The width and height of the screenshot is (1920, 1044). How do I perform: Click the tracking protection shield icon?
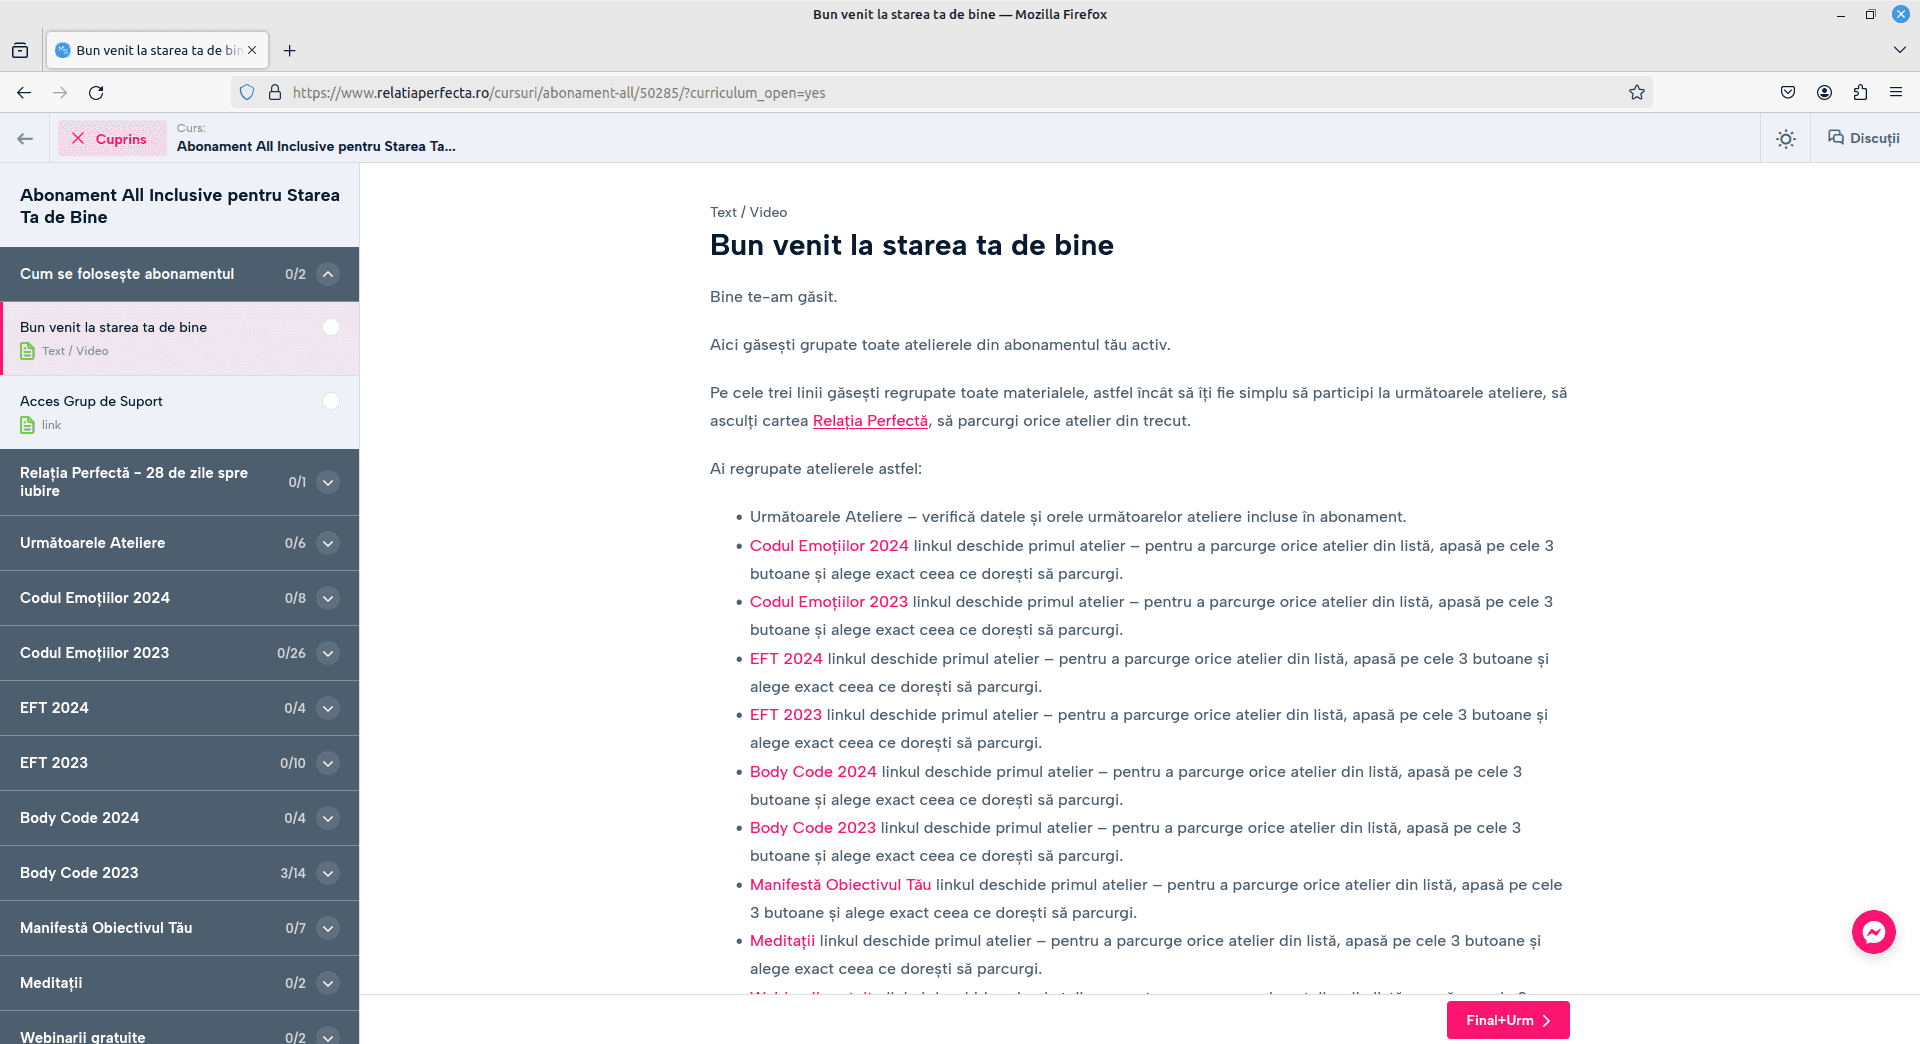[x=247, y=92]
